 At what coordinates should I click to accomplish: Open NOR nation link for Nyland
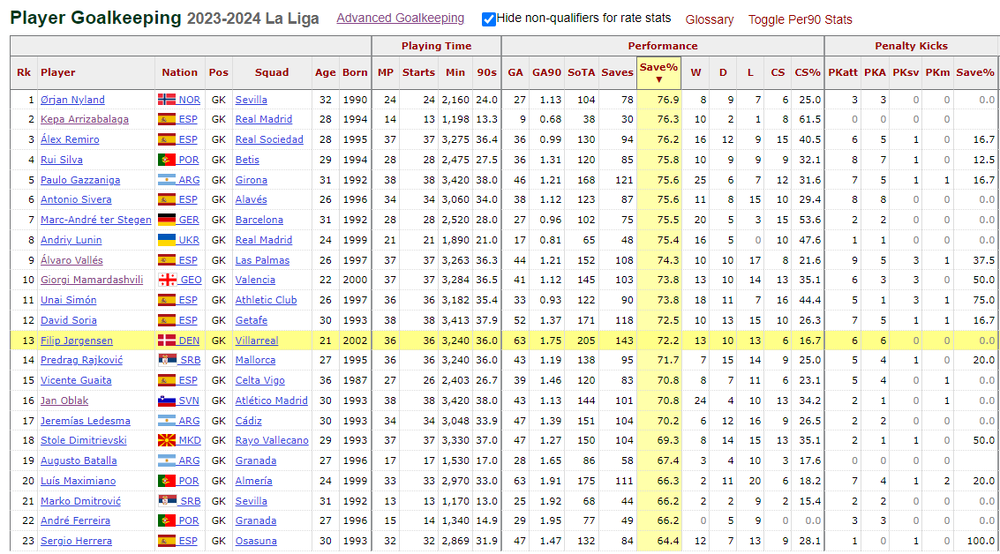189,100
